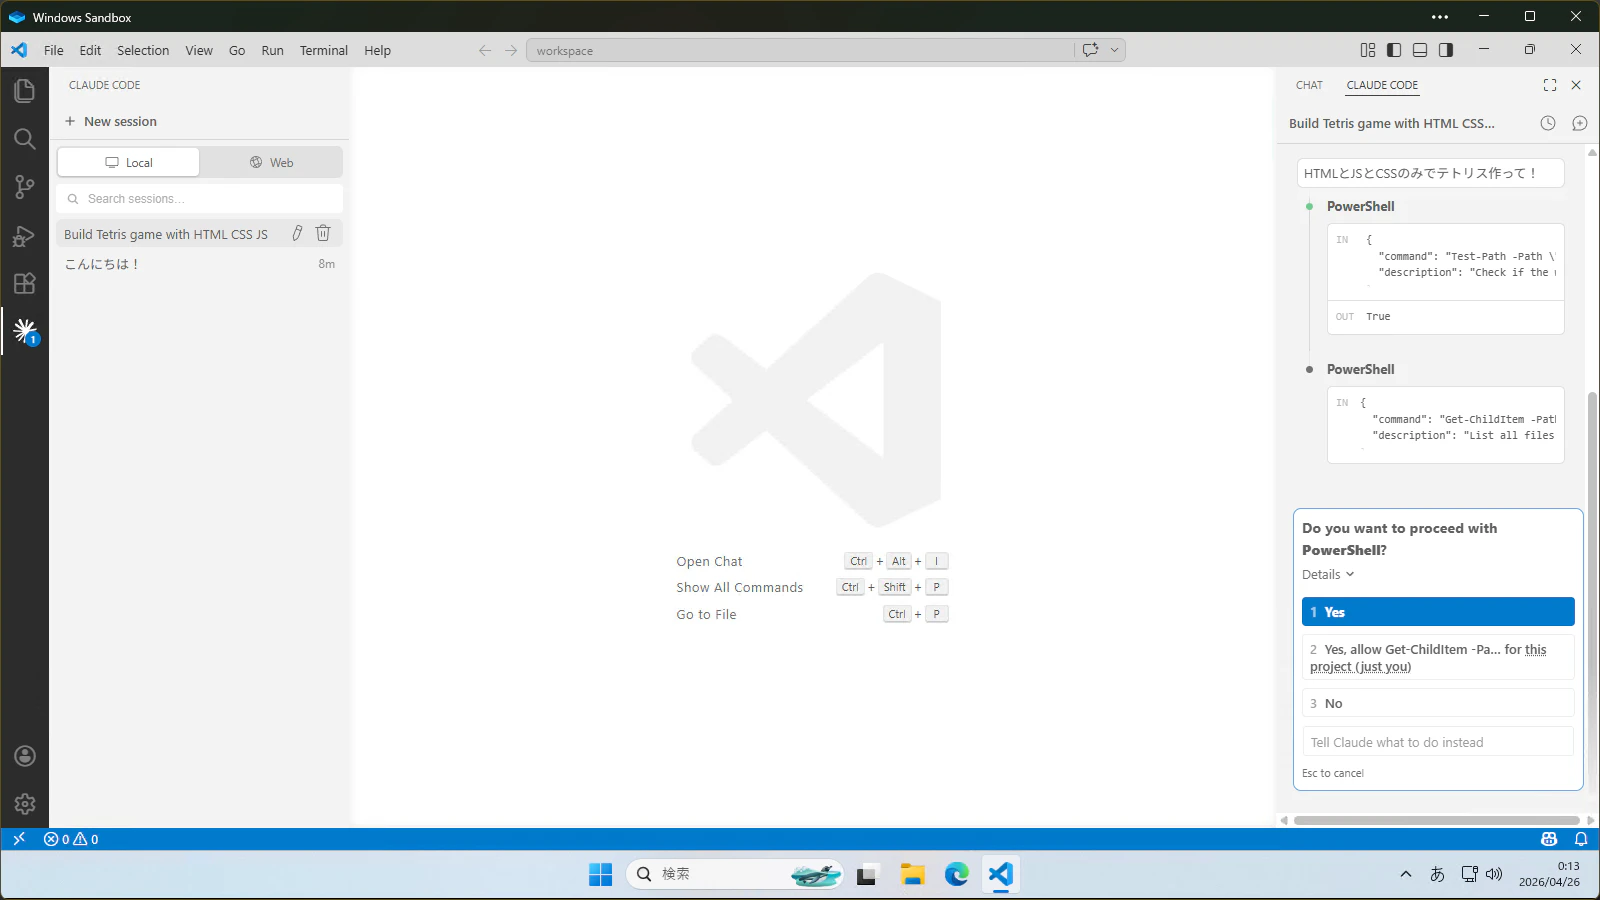
Task: Open the Go menu
Action: [237, 50]
